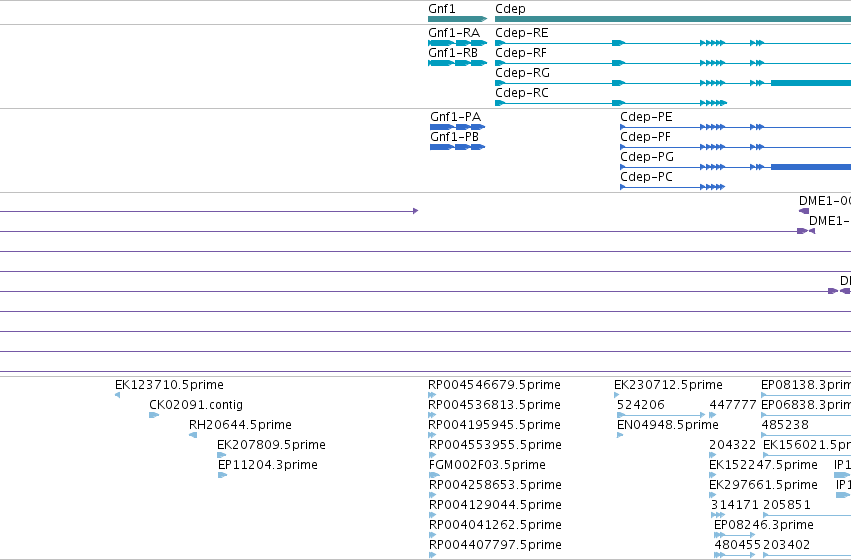Click the 314171 feature label
The height and width of the screenshot is (560, 851).
tap(734, 505)
